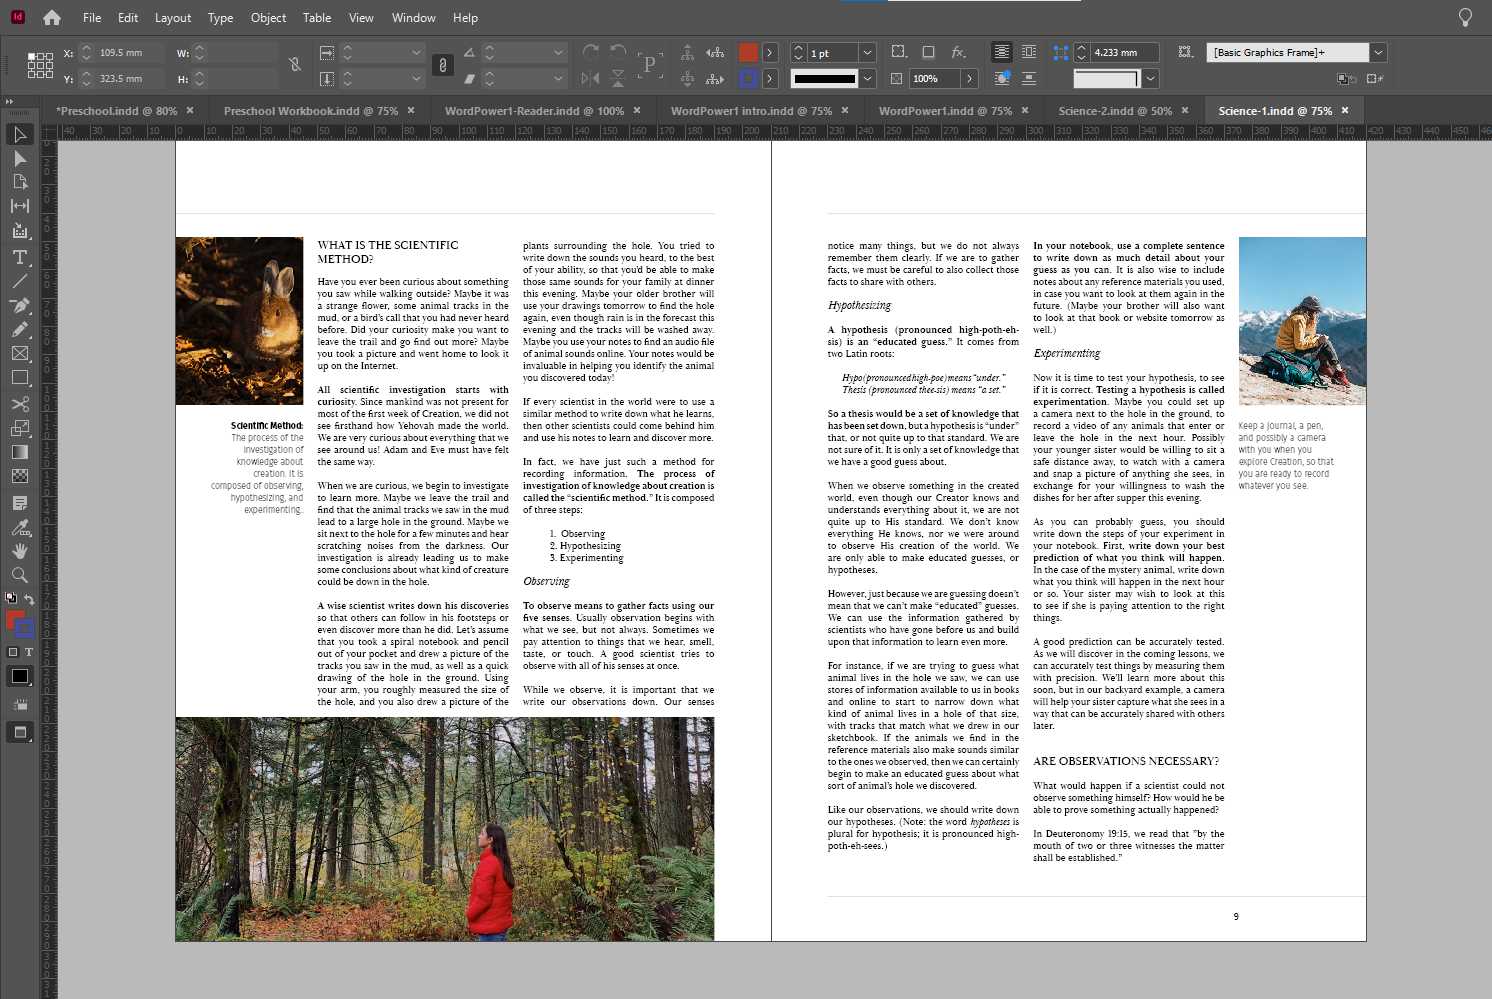This screenshot has height=999, width=1492.
Task: Open the Type menu
Action: (x=220, y=17)
